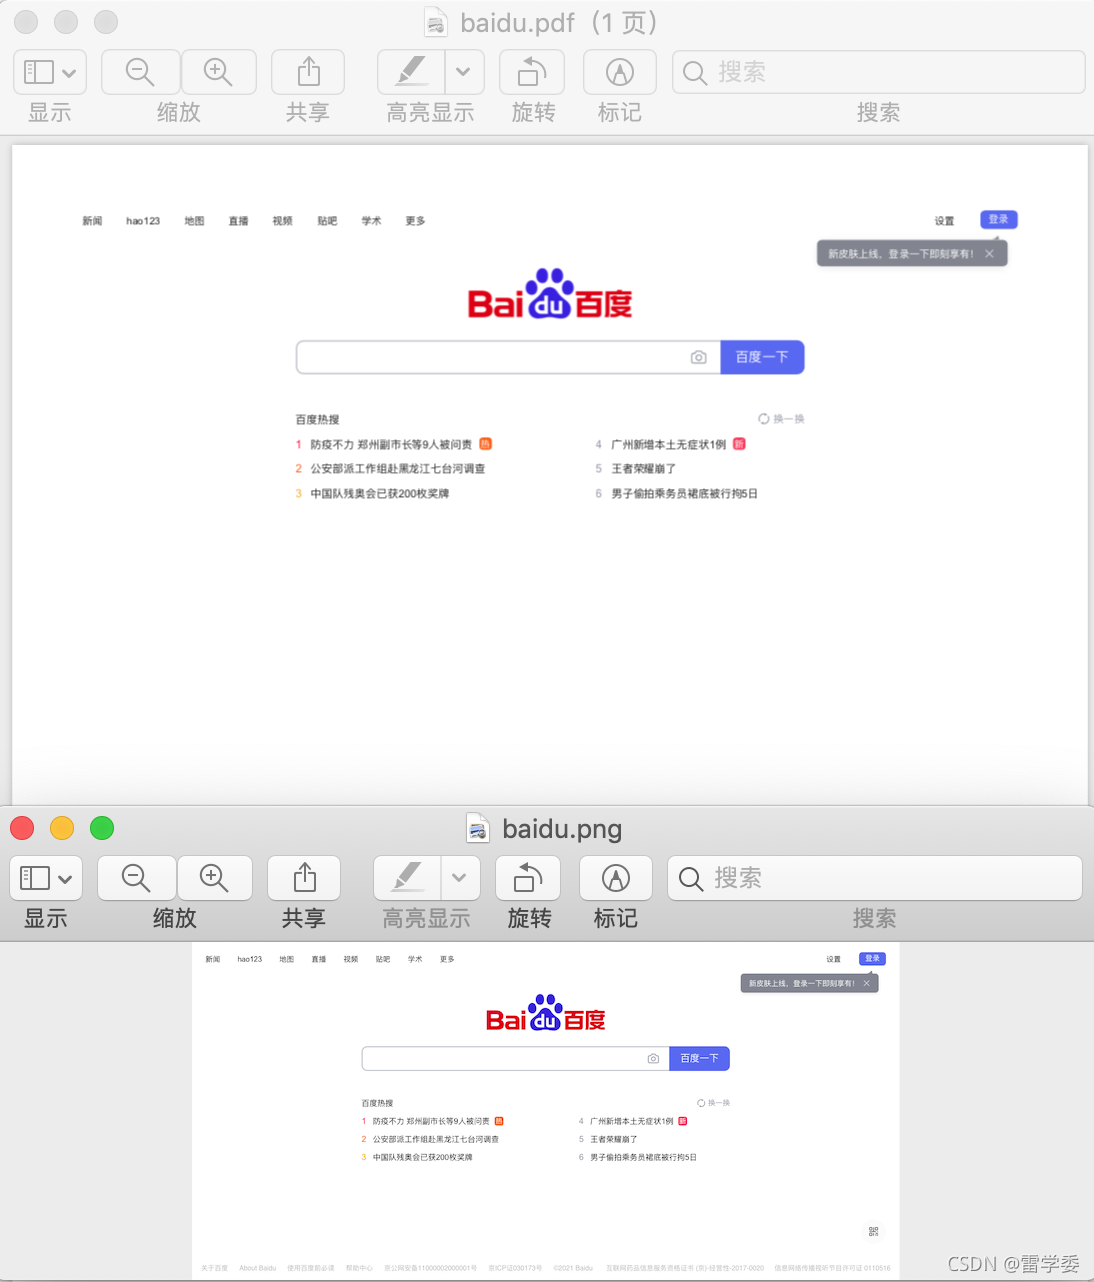Click the rotate icon in the baidu.png window
Viewport: 1094px width, 1282px height.
point(528,878)
